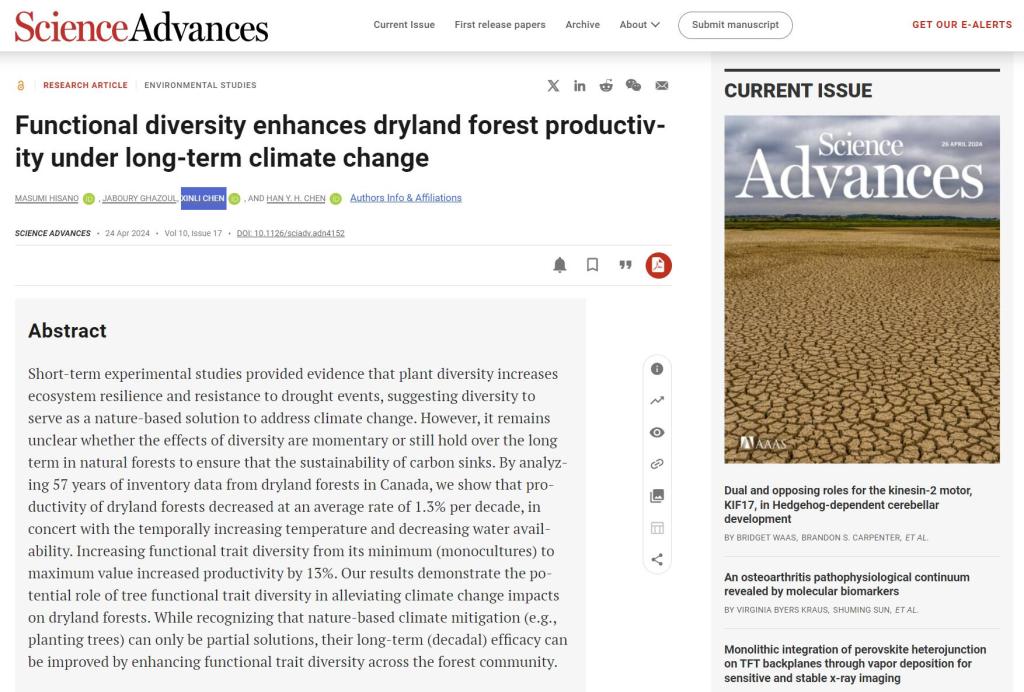Image resolution: width=1024 pixels, height=692 pixels.
Task: Open the eye icon in sidebar
Action: pos(657,432)
